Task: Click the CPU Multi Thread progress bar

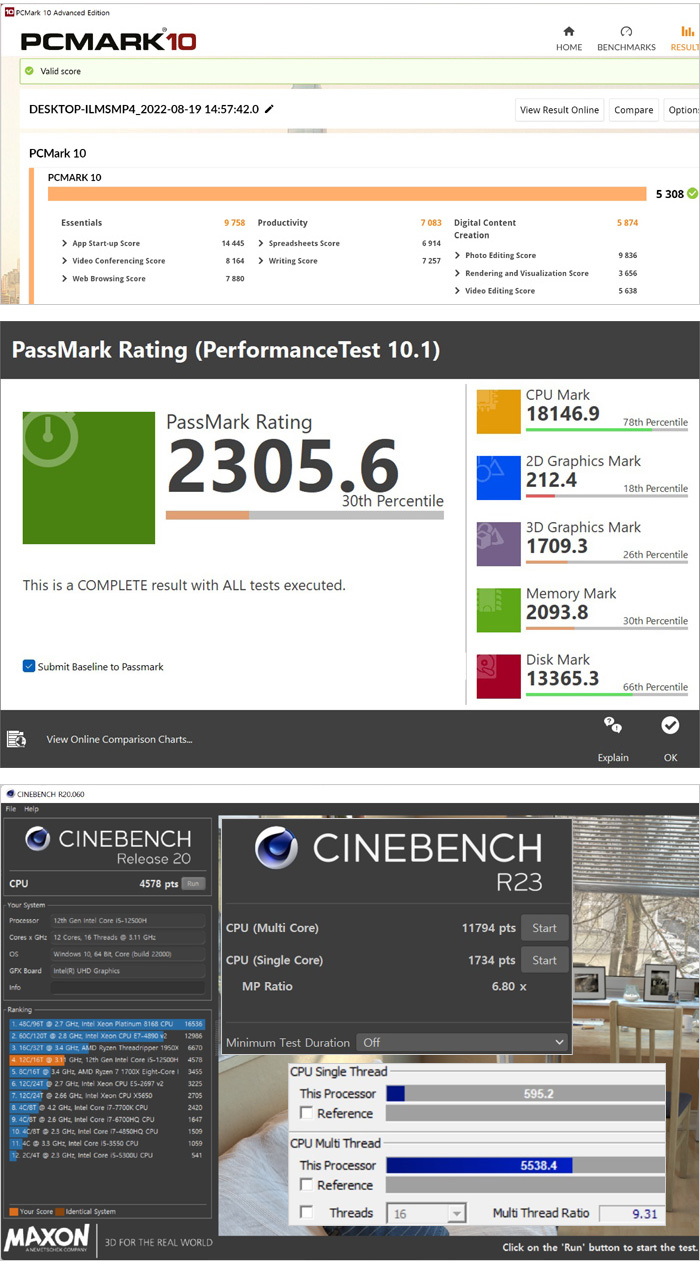Action: tap(525, 1165)
